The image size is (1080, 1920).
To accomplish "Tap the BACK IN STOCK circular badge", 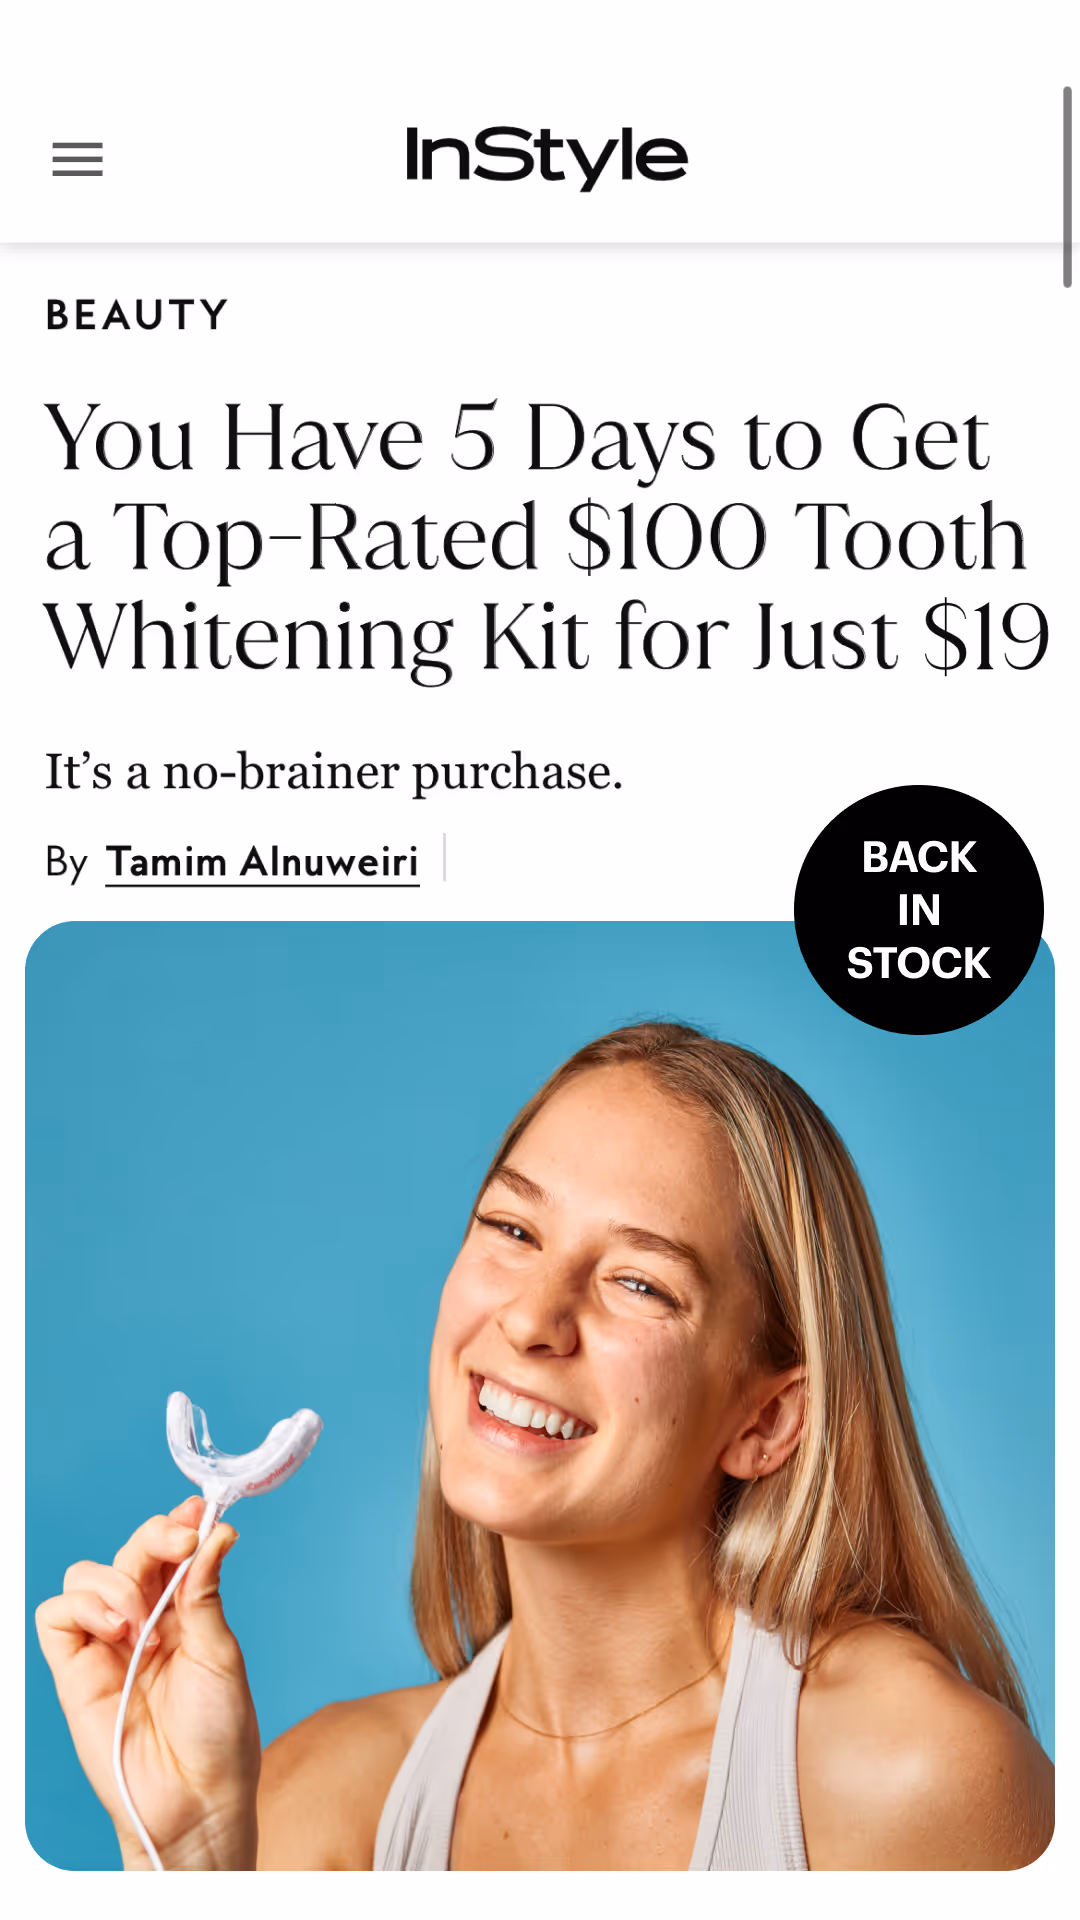I will point(919,910).
